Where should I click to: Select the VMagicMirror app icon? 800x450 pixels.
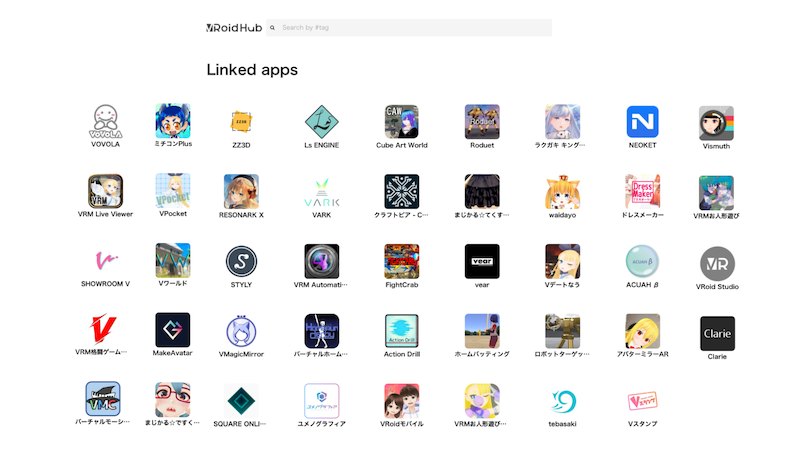pos(241,331)
